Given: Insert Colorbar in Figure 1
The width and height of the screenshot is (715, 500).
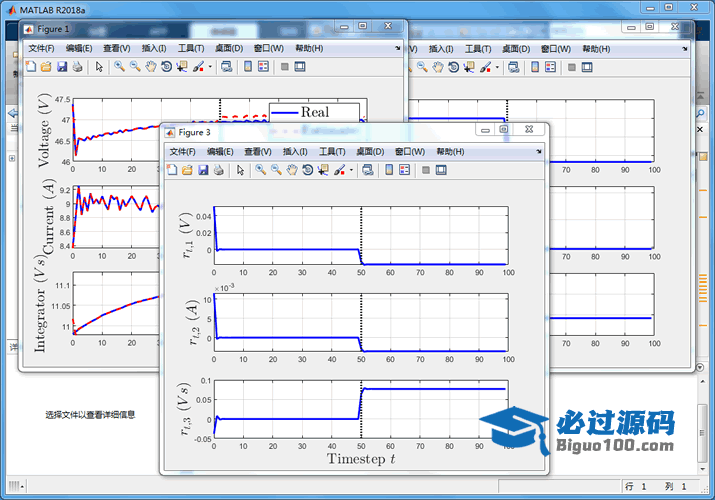Looking at the screenshot, I should [248, 67].
